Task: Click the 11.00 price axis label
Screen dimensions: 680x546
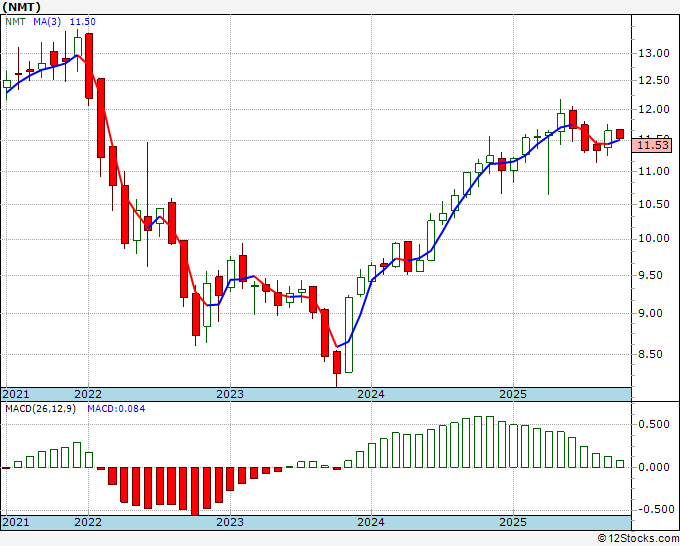Action: tap(654, 171)
